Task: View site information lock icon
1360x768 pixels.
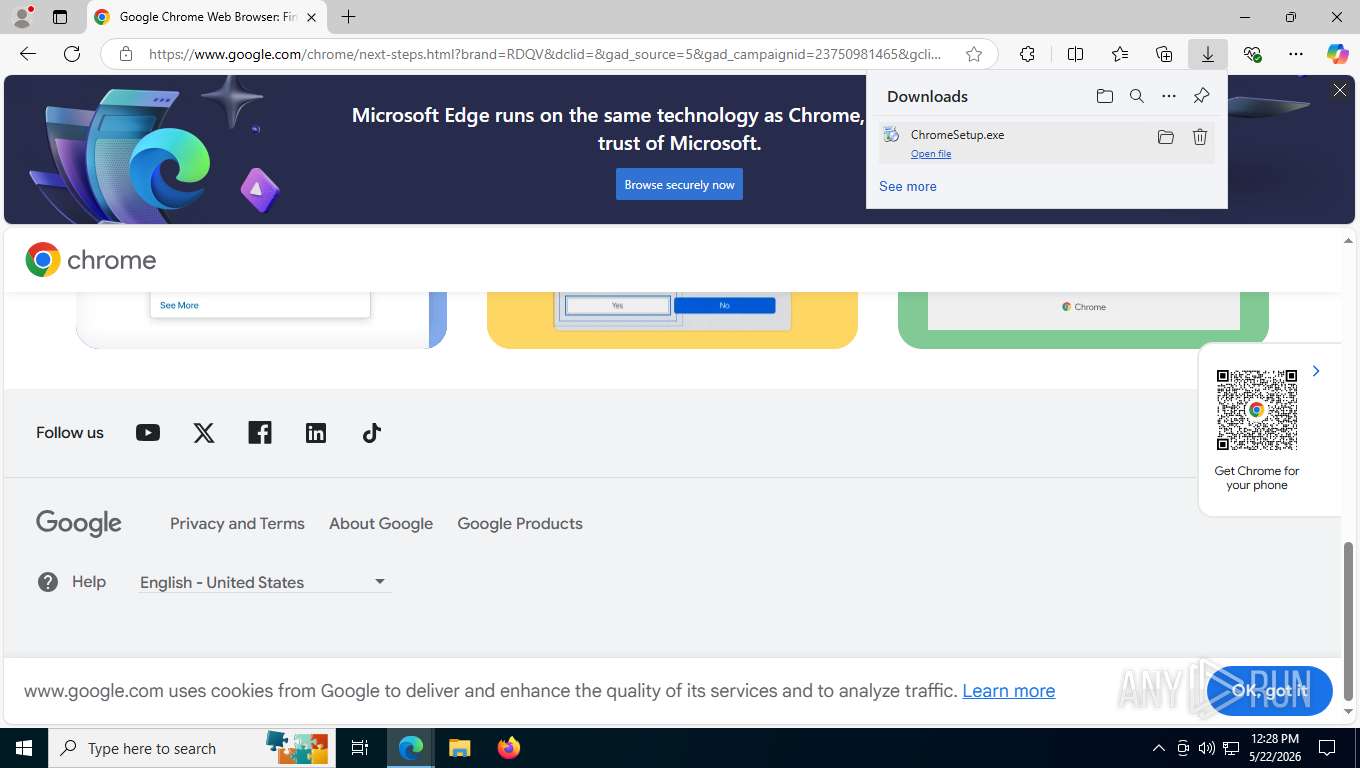Action: (126, 54)
